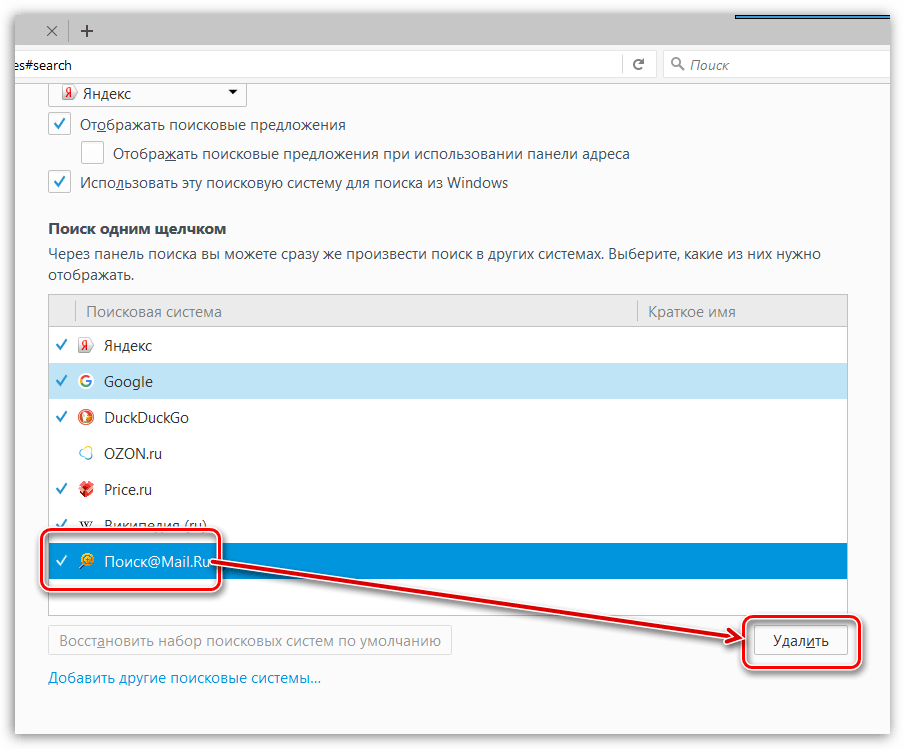Uncheck the Price.ru row checkmark
This screenshot has width=905, height=749.
(61, 489)
